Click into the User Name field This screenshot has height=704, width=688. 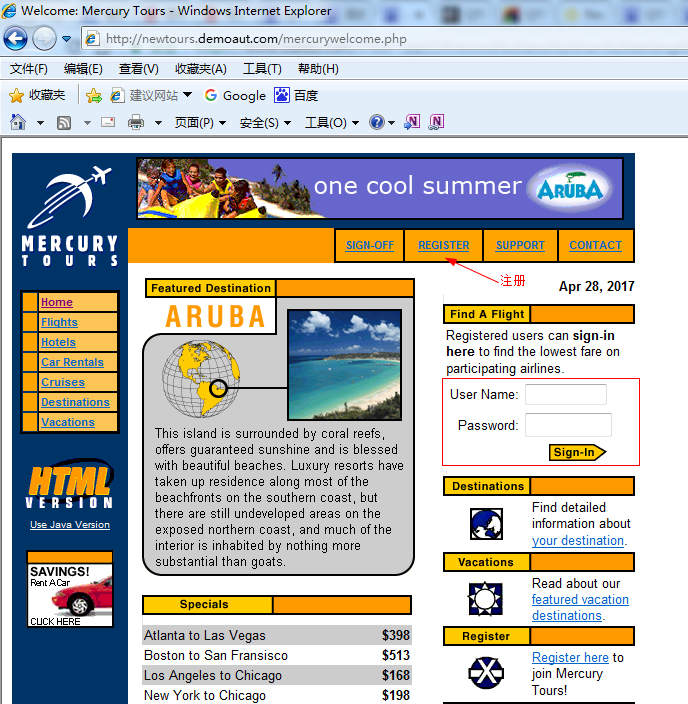(x=565, y=395)
